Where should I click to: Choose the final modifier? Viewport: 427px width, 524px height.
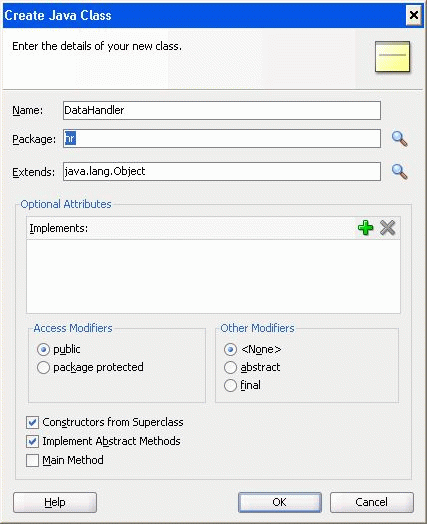(x=230, y=385)
